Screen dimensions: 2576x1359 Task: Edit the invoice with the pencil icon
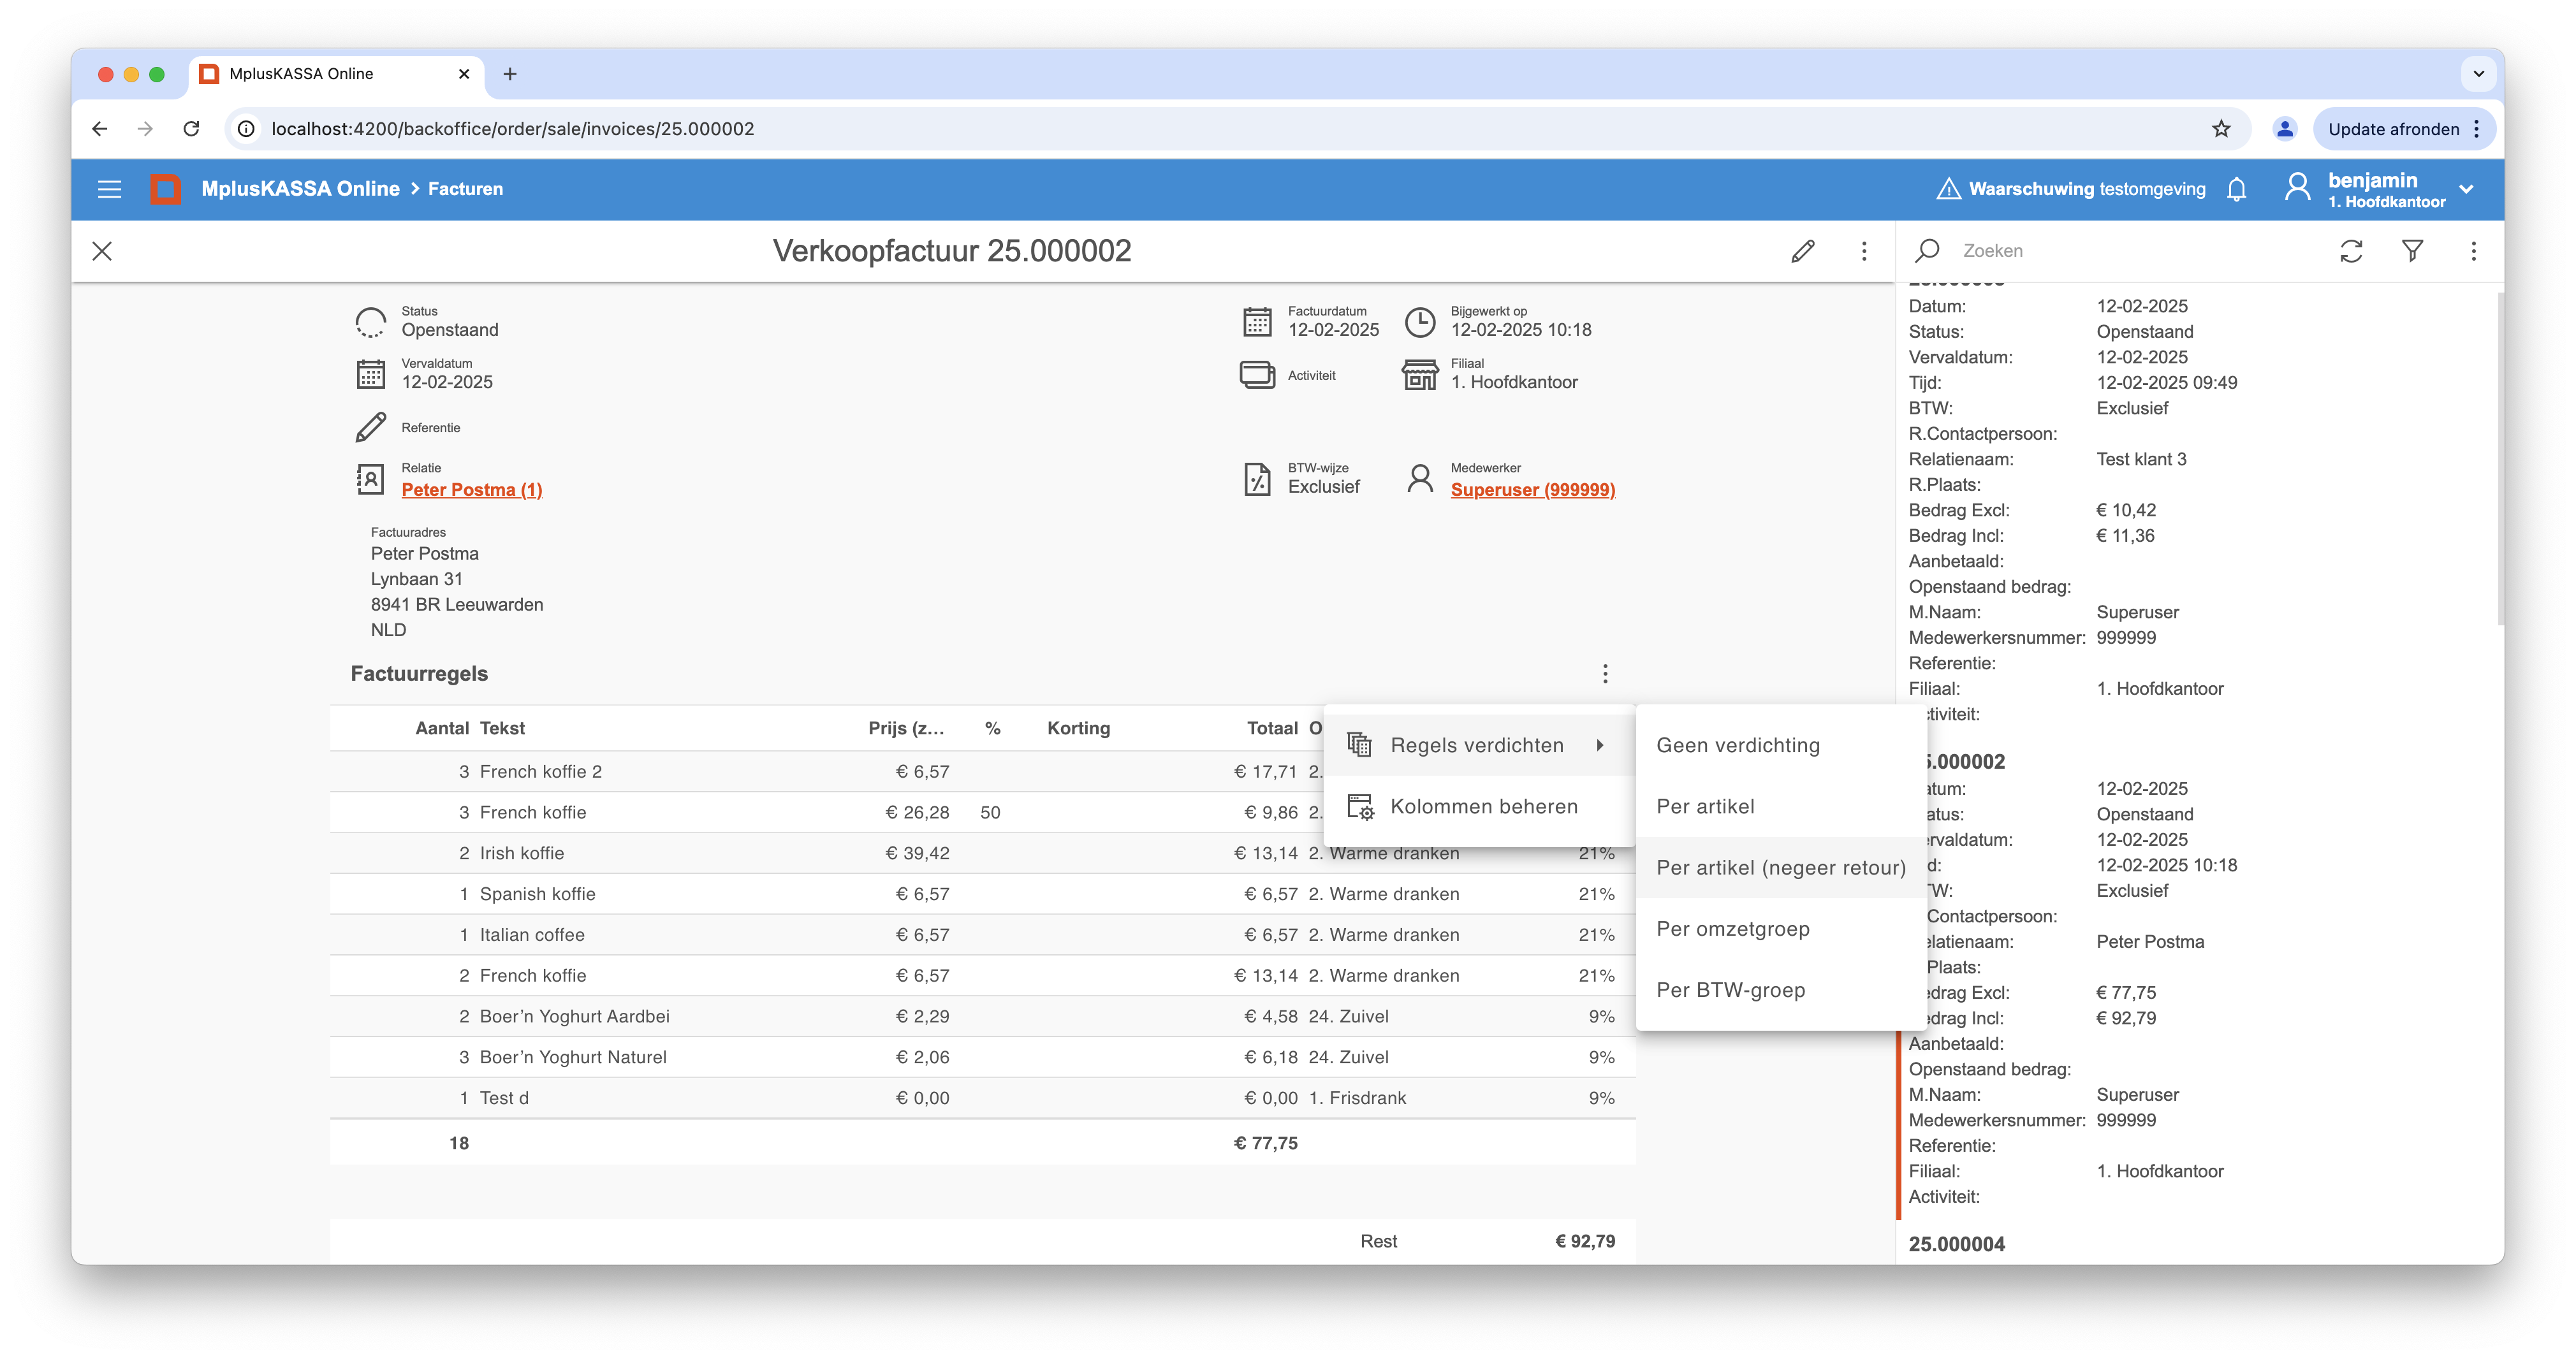click(1803, 251)
